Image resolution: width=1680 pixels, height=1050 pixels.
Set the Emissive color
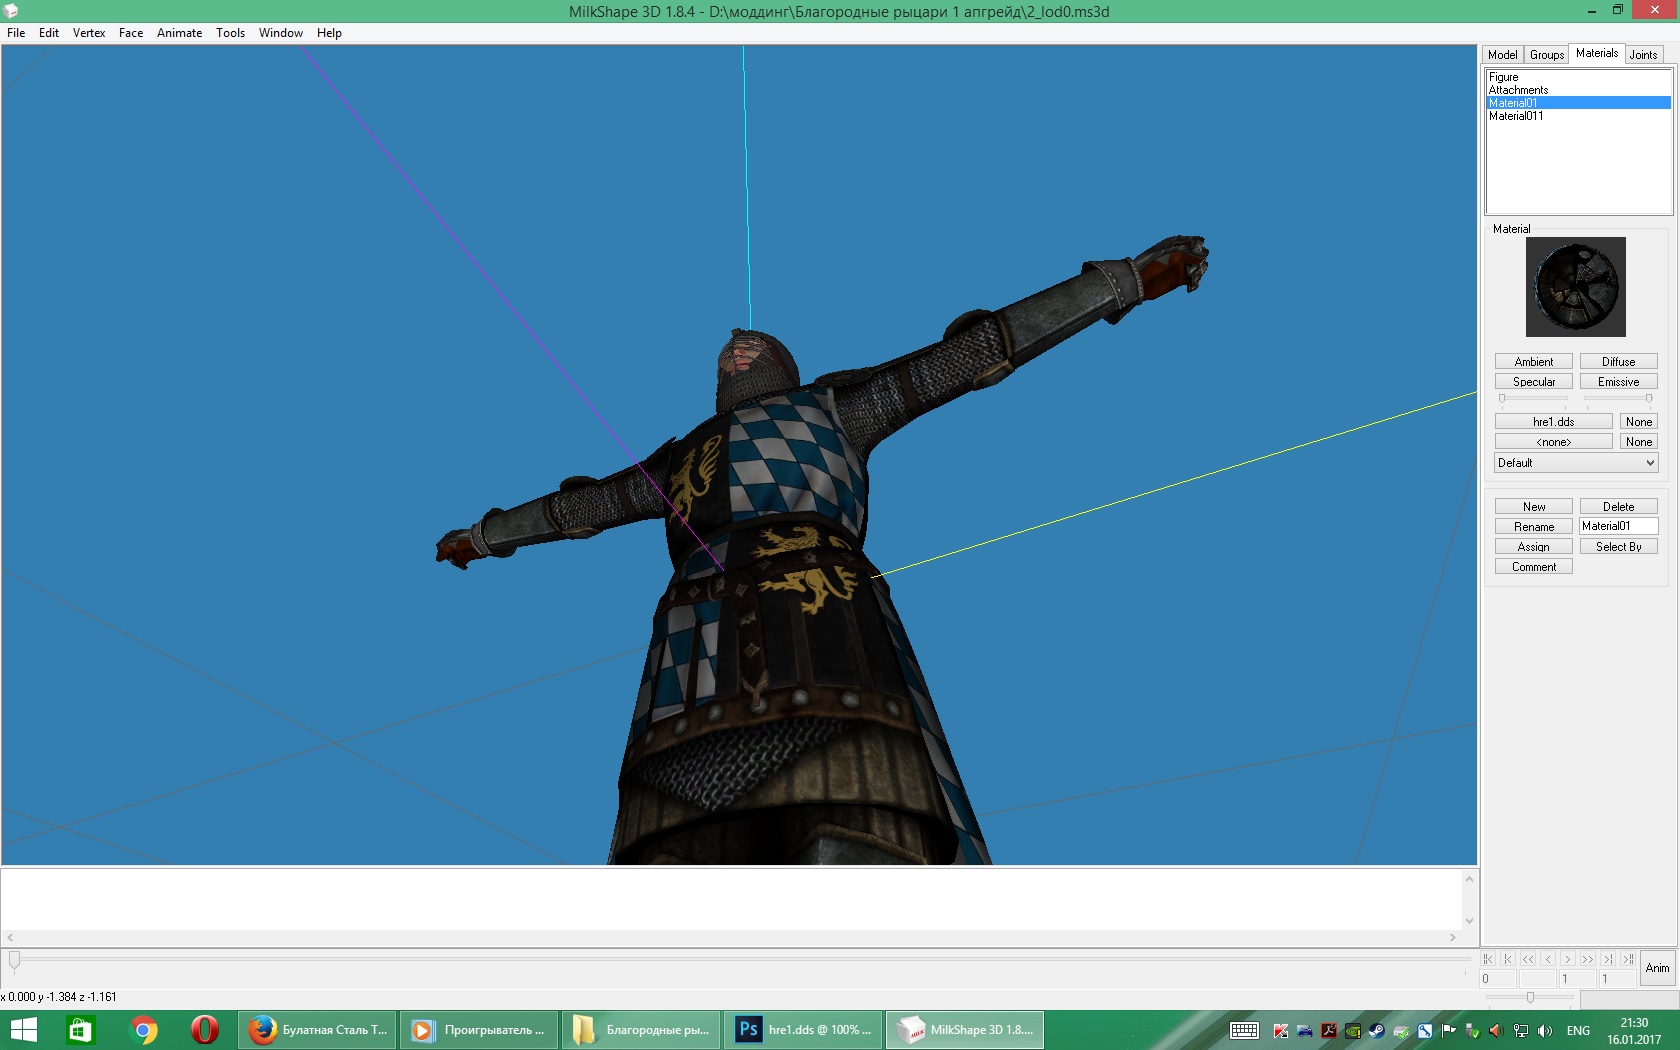click(x=1619, y=381)
